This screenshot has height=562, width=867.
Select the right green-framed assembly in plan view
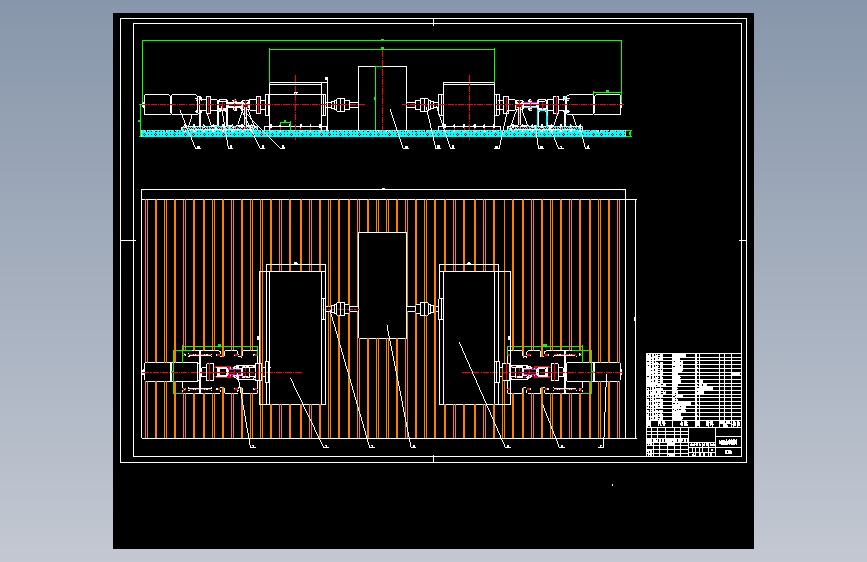pos(550,370)
